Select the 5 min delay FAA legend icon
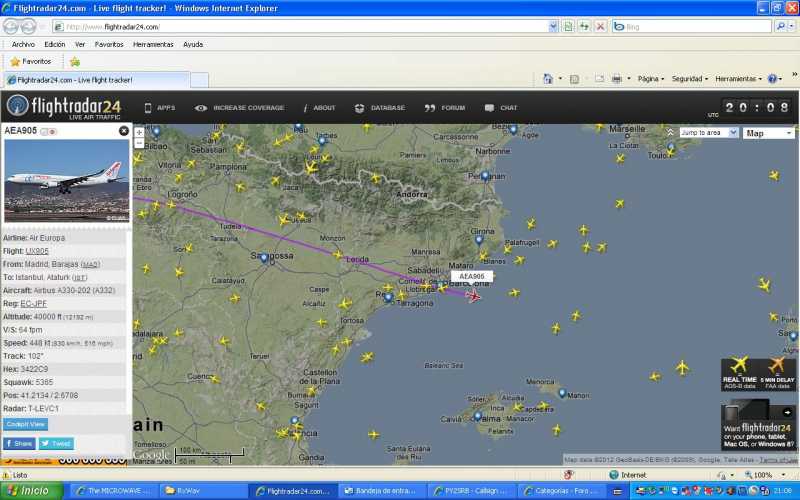Screen dimensions: 800x500 click(x=777, y=373)
